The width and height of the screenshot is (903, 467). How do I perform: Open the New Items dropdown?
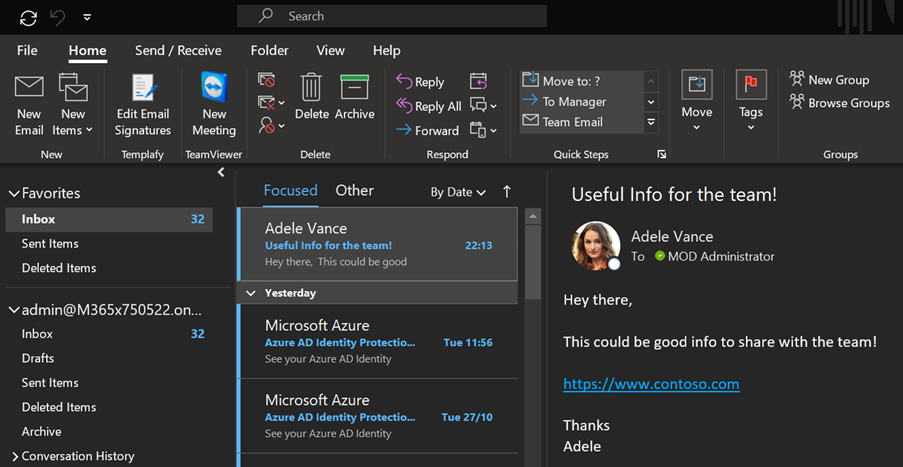pyautogui.click(x=73, y=105)
